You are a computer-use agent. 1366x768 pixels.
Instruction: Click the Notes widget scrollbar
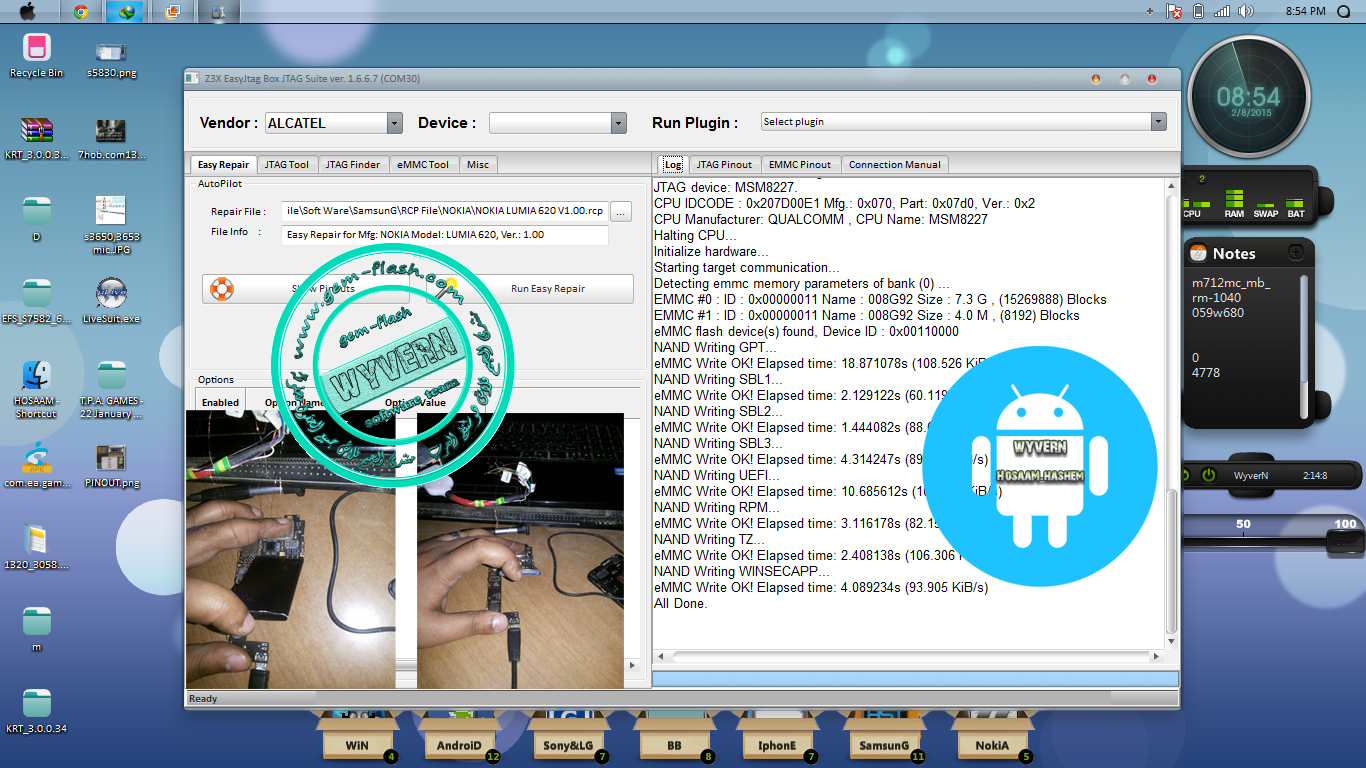tap(1303, 346)
